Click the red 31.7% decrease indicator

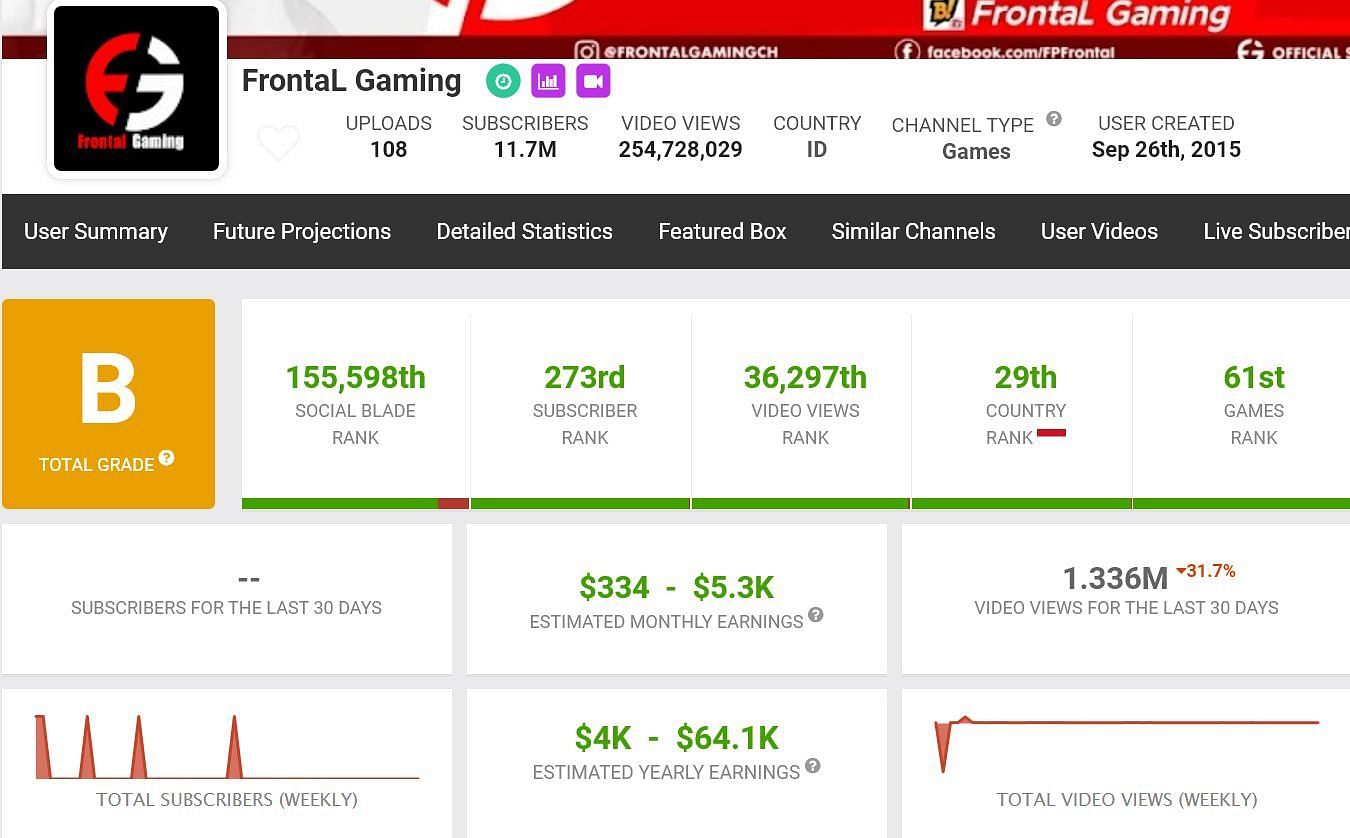click(1206, 571)
